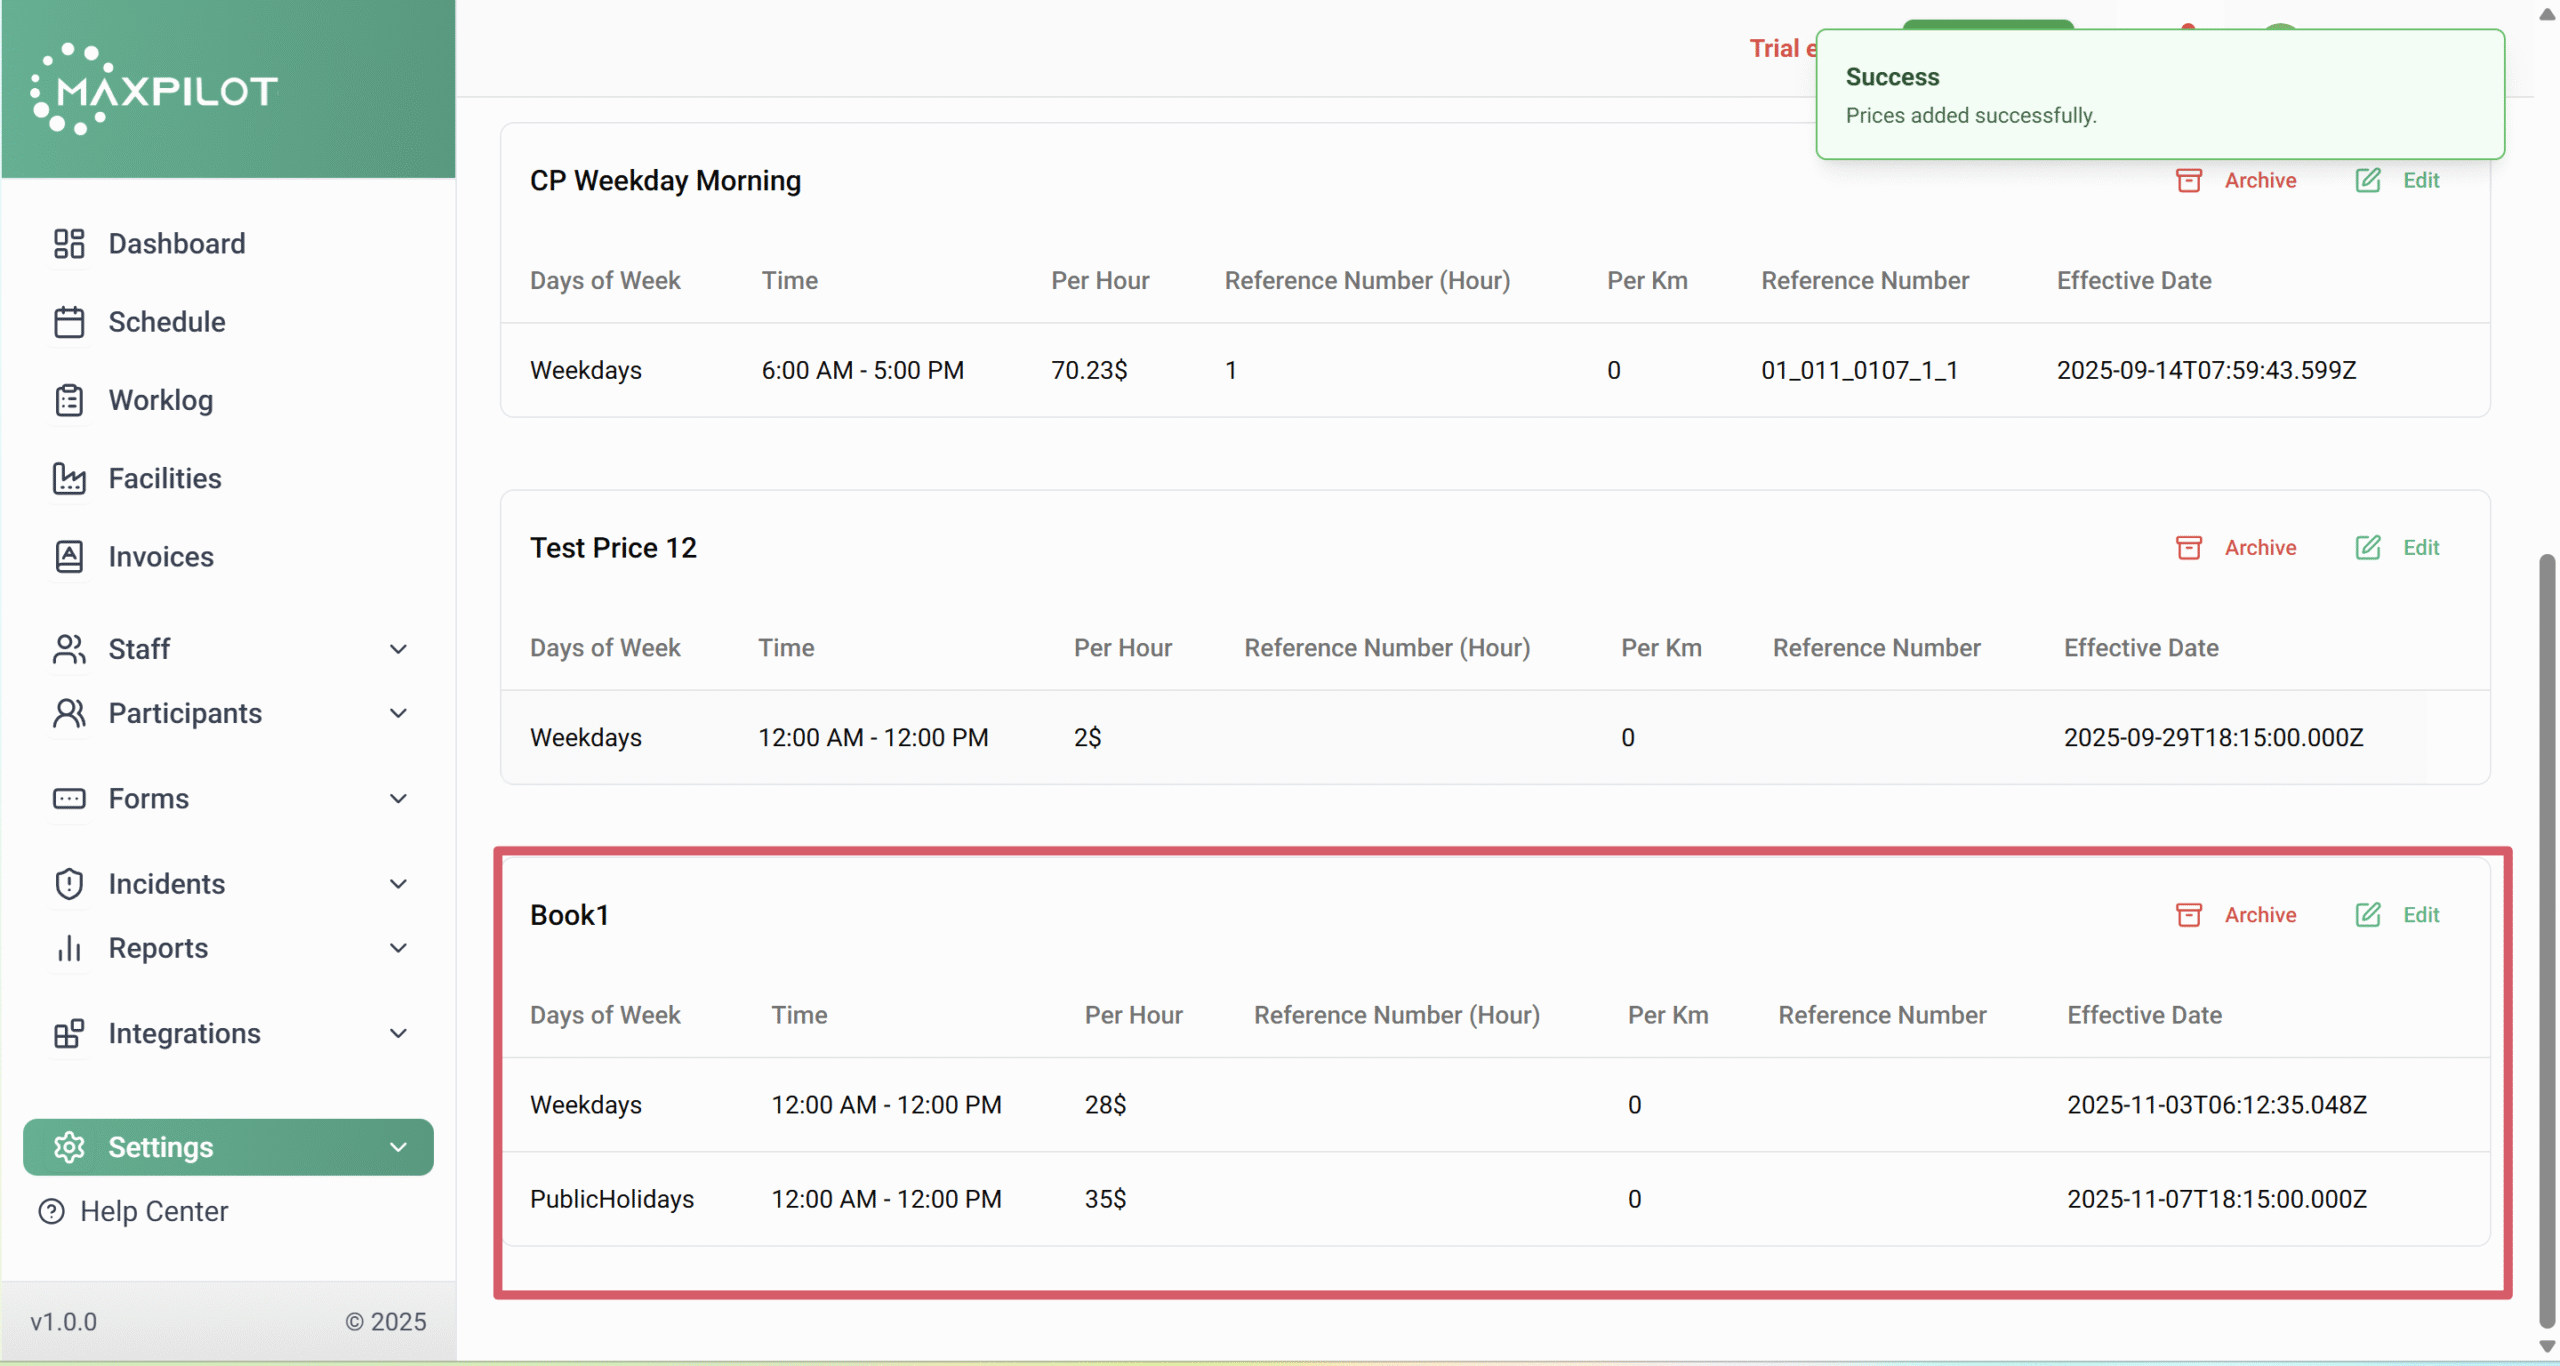This screenshot has height=1366, width=2560.
Task: Expand the Integrations chevron
Action: point(398,1033)
